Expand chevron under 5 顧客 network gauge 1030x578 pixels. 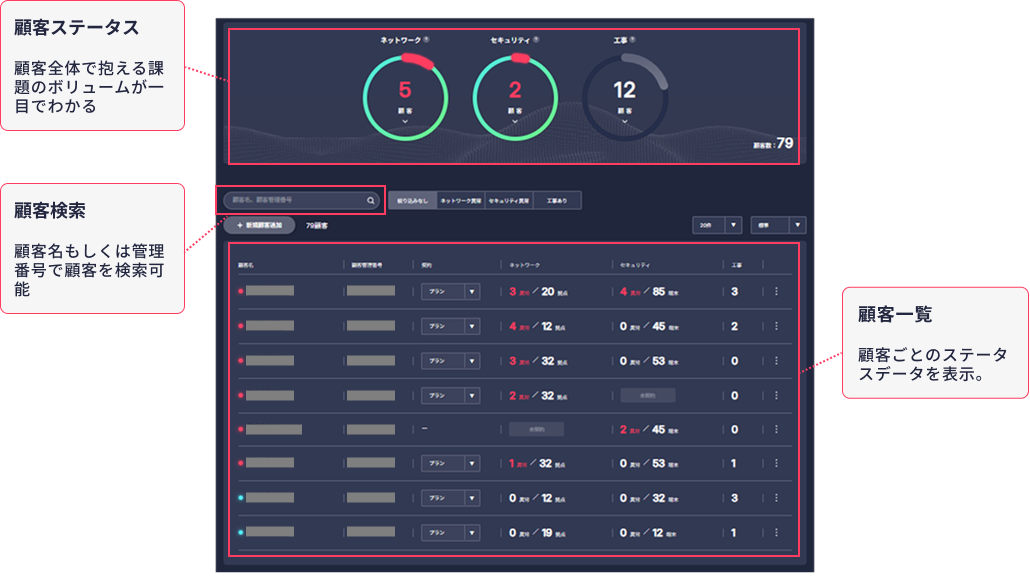tap(405, 122)
